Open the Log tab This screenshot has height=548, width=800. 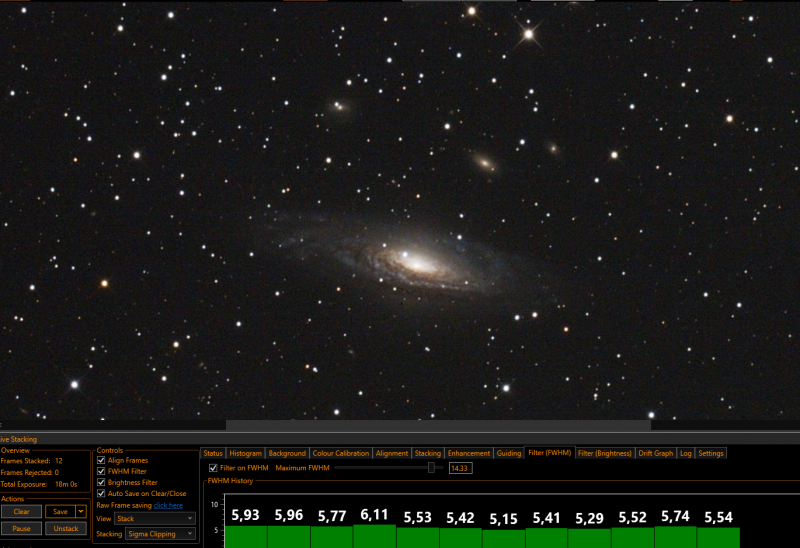coord(686,453)
